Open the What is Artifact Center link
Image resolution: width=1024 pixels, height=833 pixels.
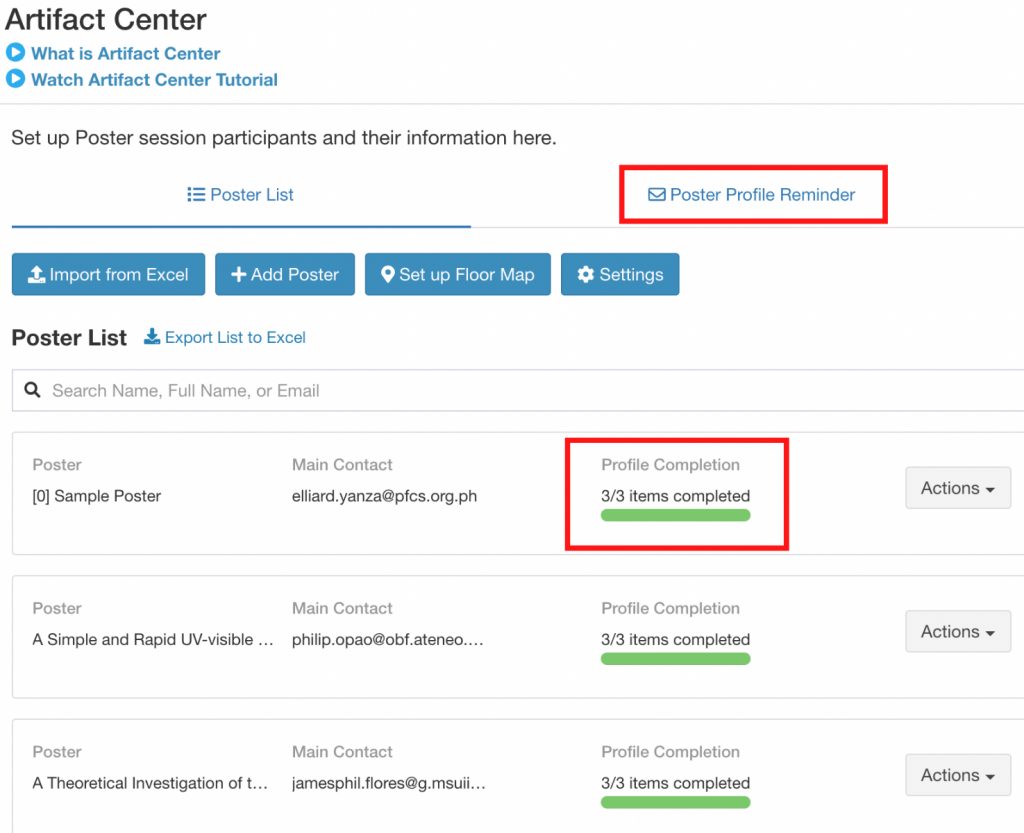pyautogui.click(x=125, y=53)
